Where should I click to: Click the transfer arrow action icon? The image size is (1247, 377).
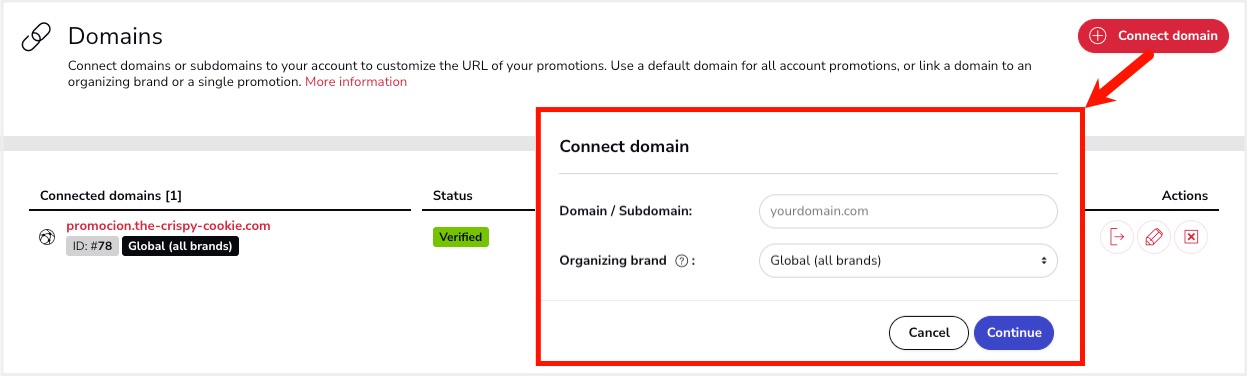pos(1117,237)
